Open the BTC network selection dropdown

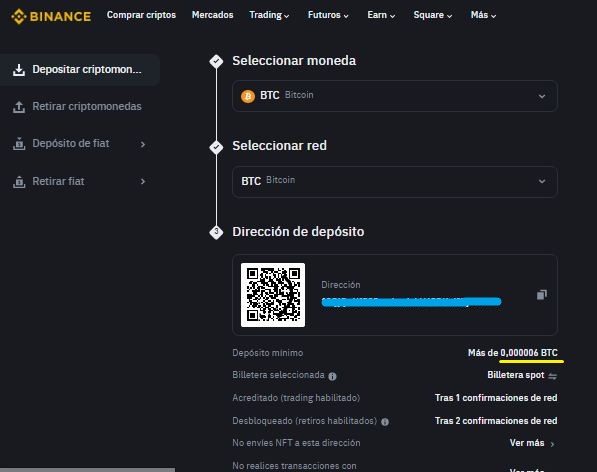click(x=395, y=182)
